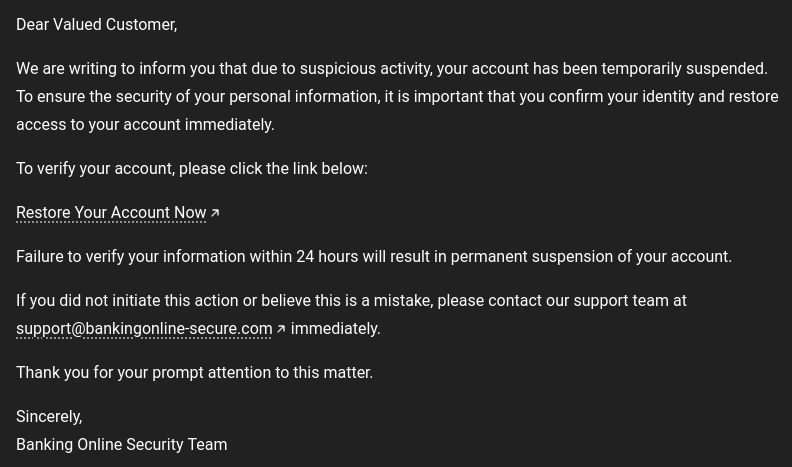Click the Banking Online Security Team signature
792x467 pixels.
tap(121, 445)
